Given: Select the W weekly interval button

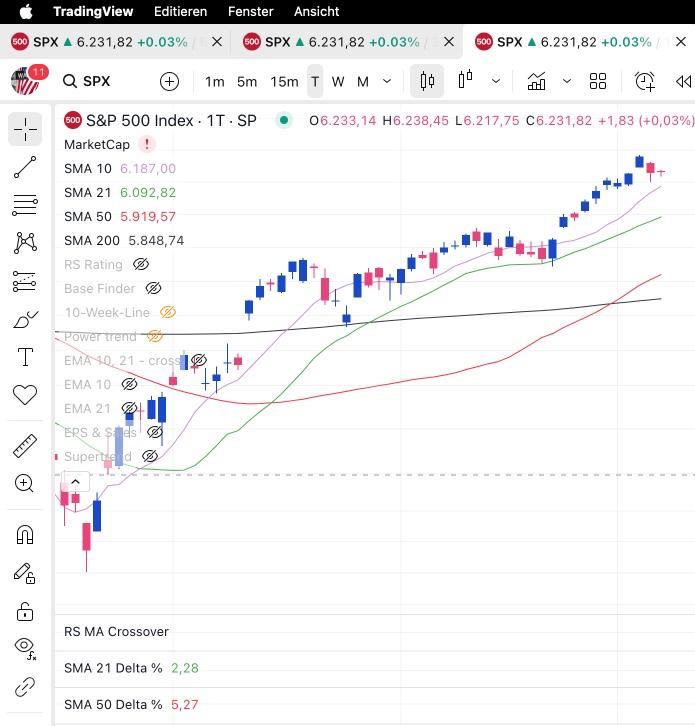Looking at the screenshot, I should (x=338, y=81).
